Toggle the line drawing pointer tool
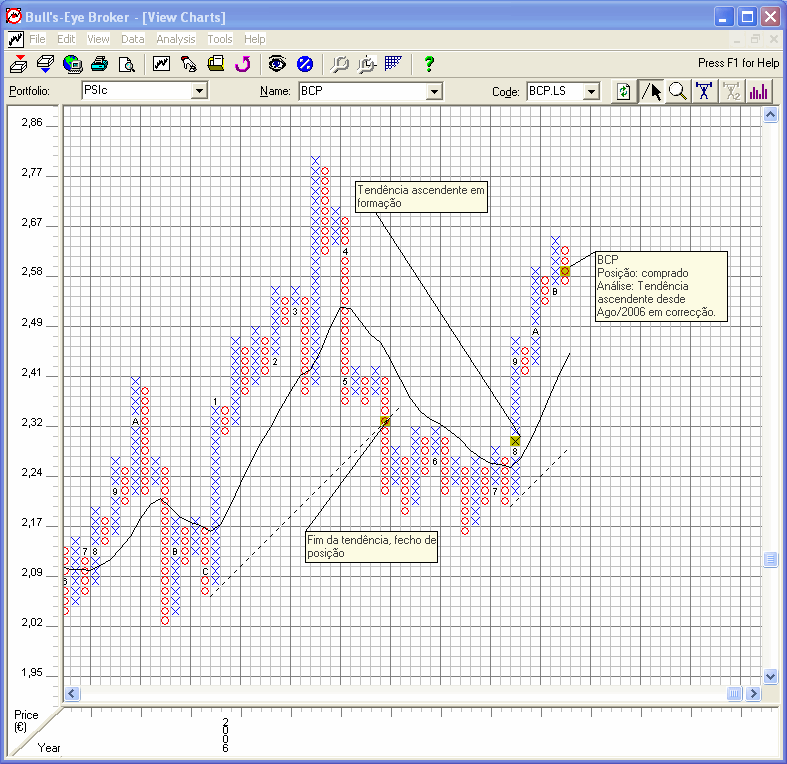The image size is (787, 764). (x=651, y=91)
